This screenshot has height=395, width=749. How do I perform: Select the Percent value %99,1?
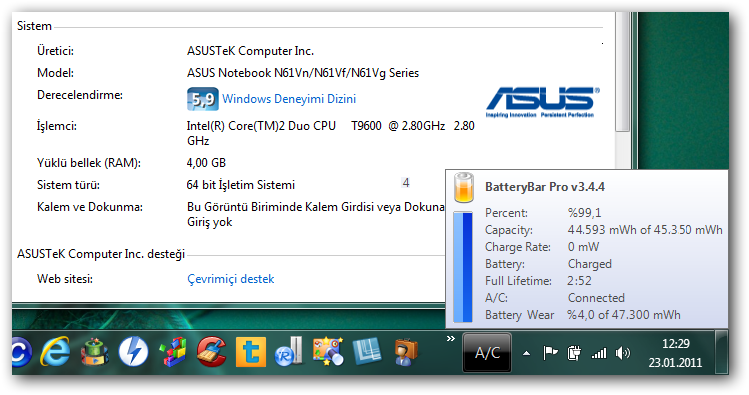(x=584, y=213)
